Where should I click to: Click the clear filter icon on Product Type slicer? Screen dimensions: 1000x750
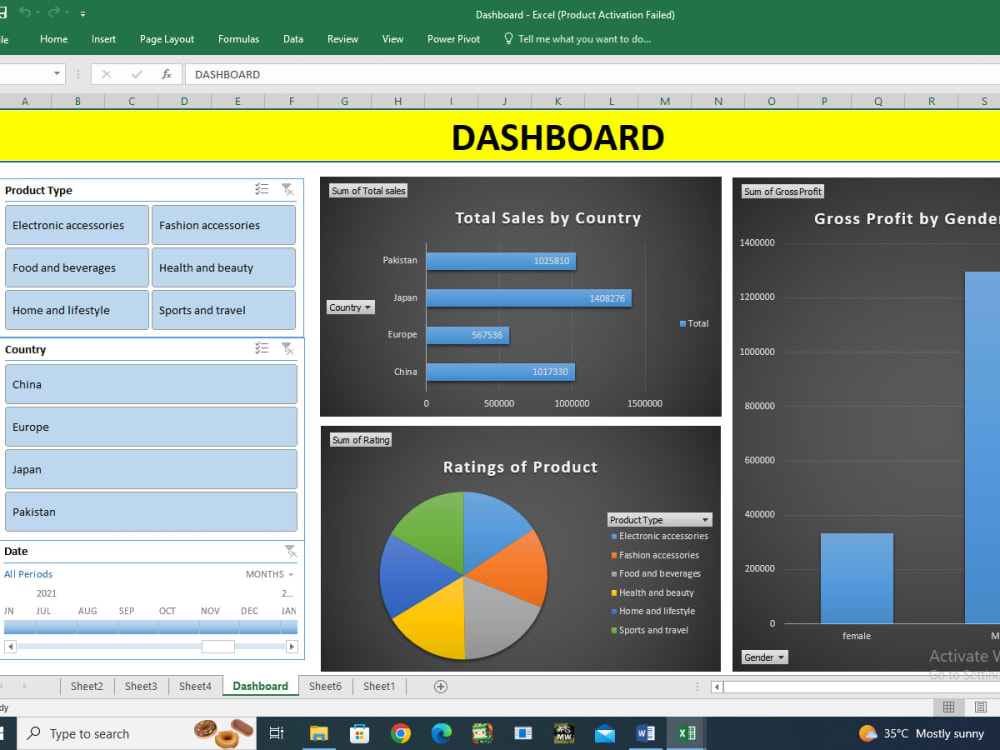(287, 188)
